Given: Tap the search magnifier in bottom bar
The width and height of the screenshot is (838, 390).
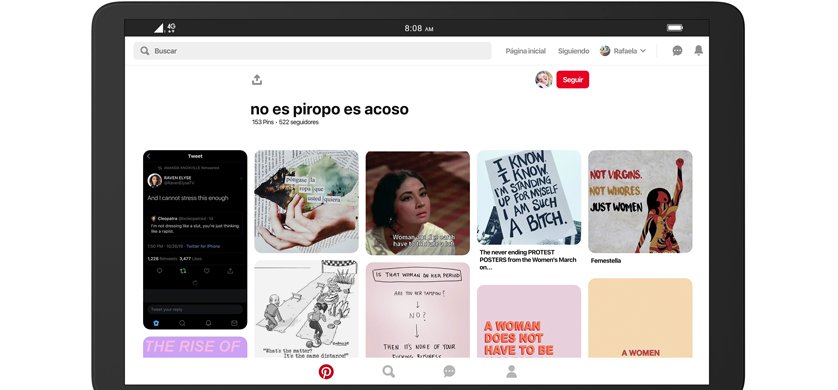Looking at the screenshot, I should click(x=389, y=371).
